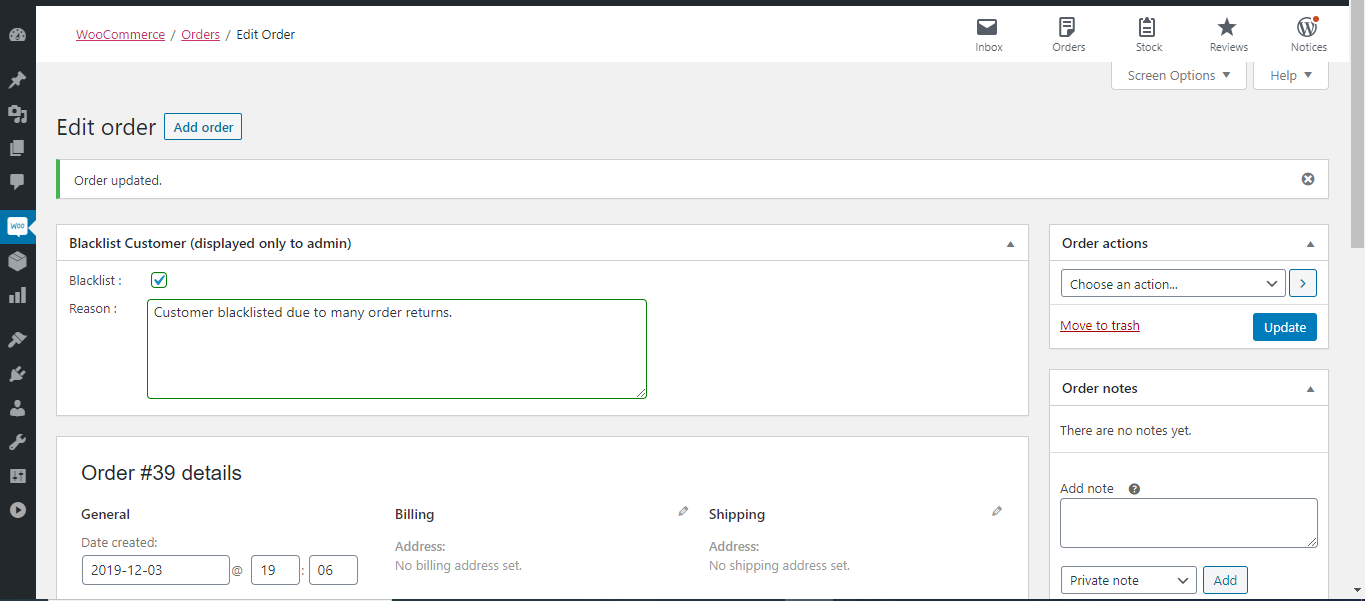This screenshot has height=601, width=1365.
Task: Click the 'There are no notes yet.' text
Action: click(x=1126, y=431)
